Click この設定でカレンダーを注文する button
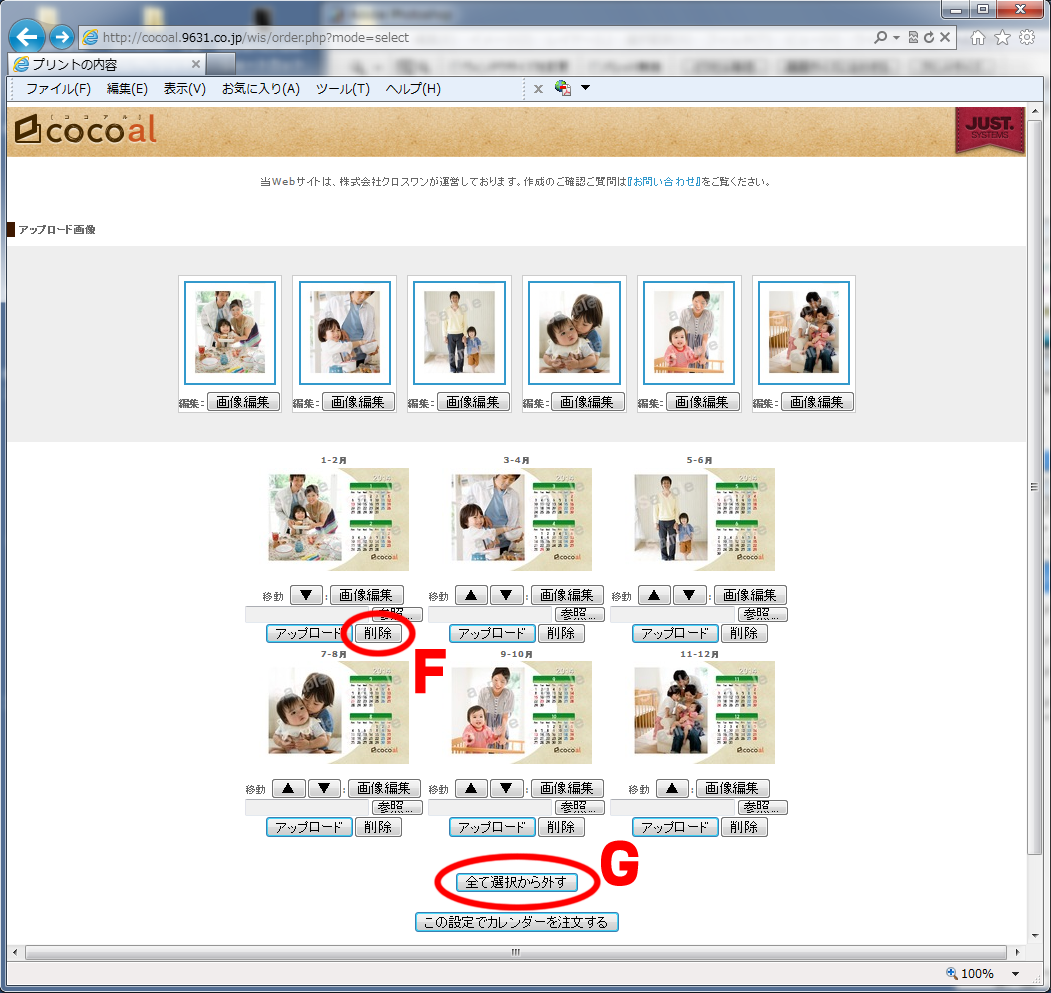The height and width of the screenshot is (993, 1051). [516, 922]
